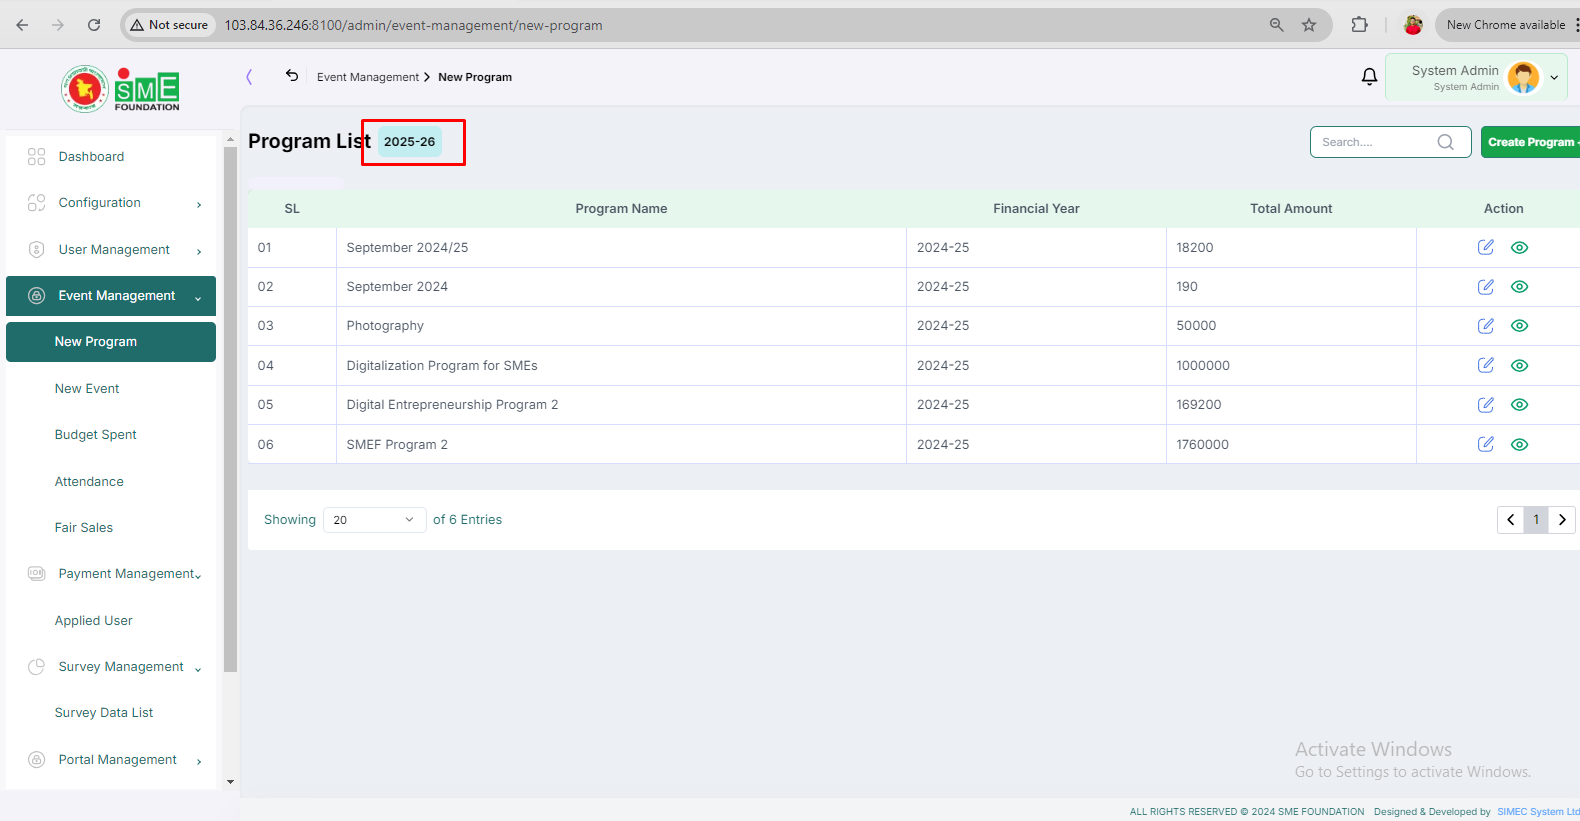Edit the SMEF Program 2 row

pos(1485,444)
